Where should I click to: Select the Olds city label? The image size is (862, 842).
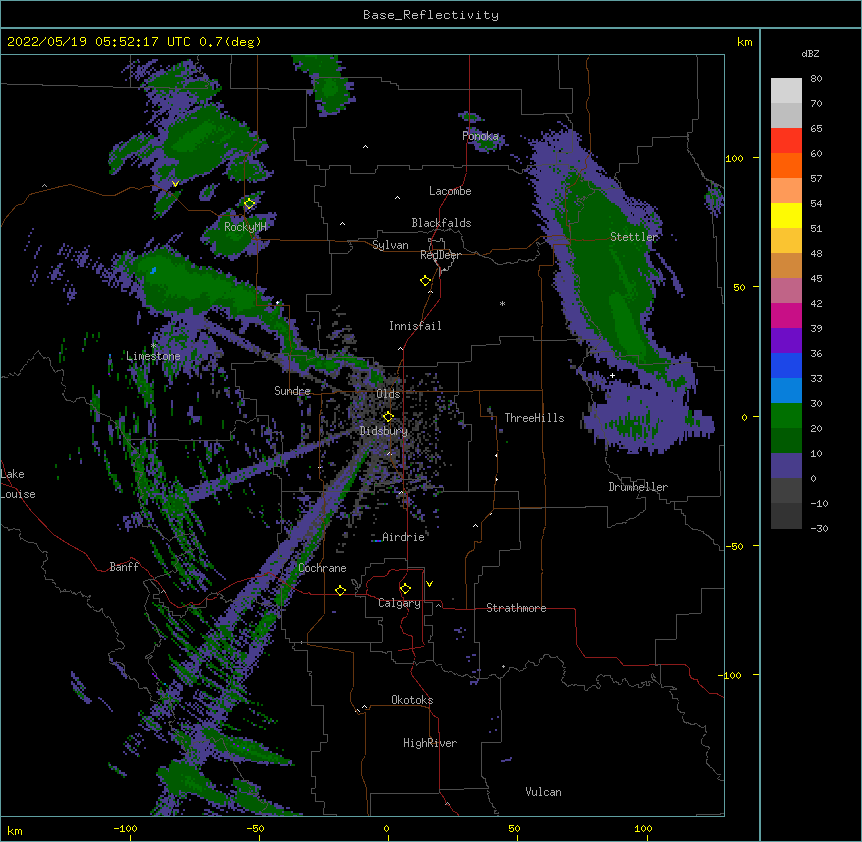(x=388, y=394)
